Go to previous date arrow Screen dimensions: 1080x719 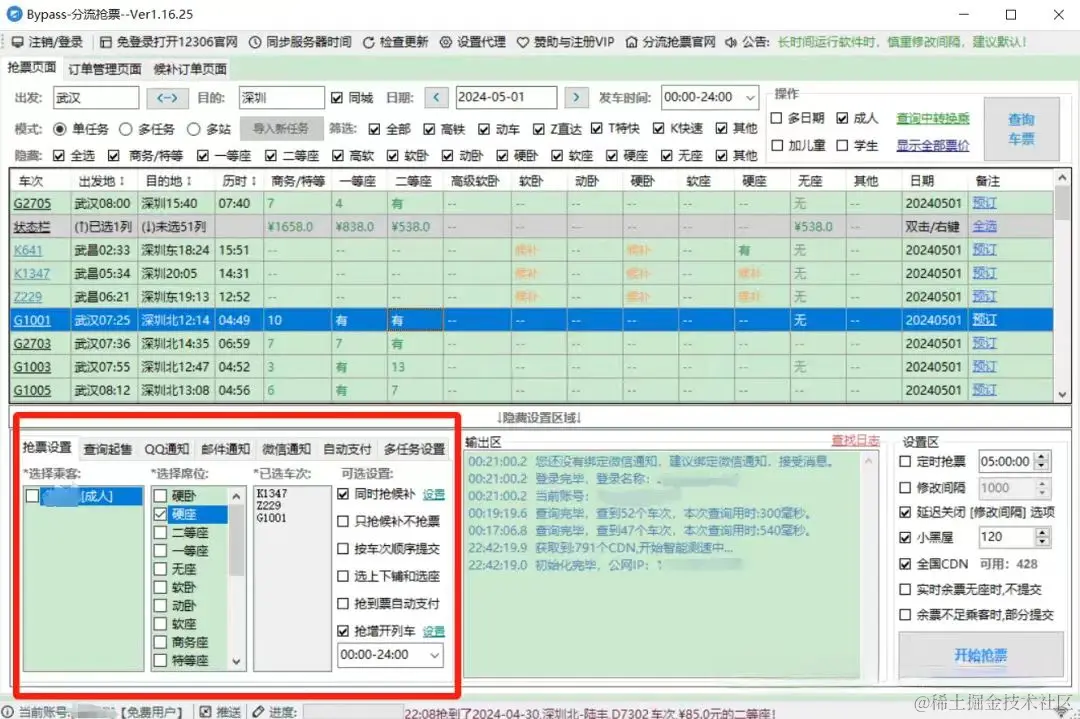(436, 98)
